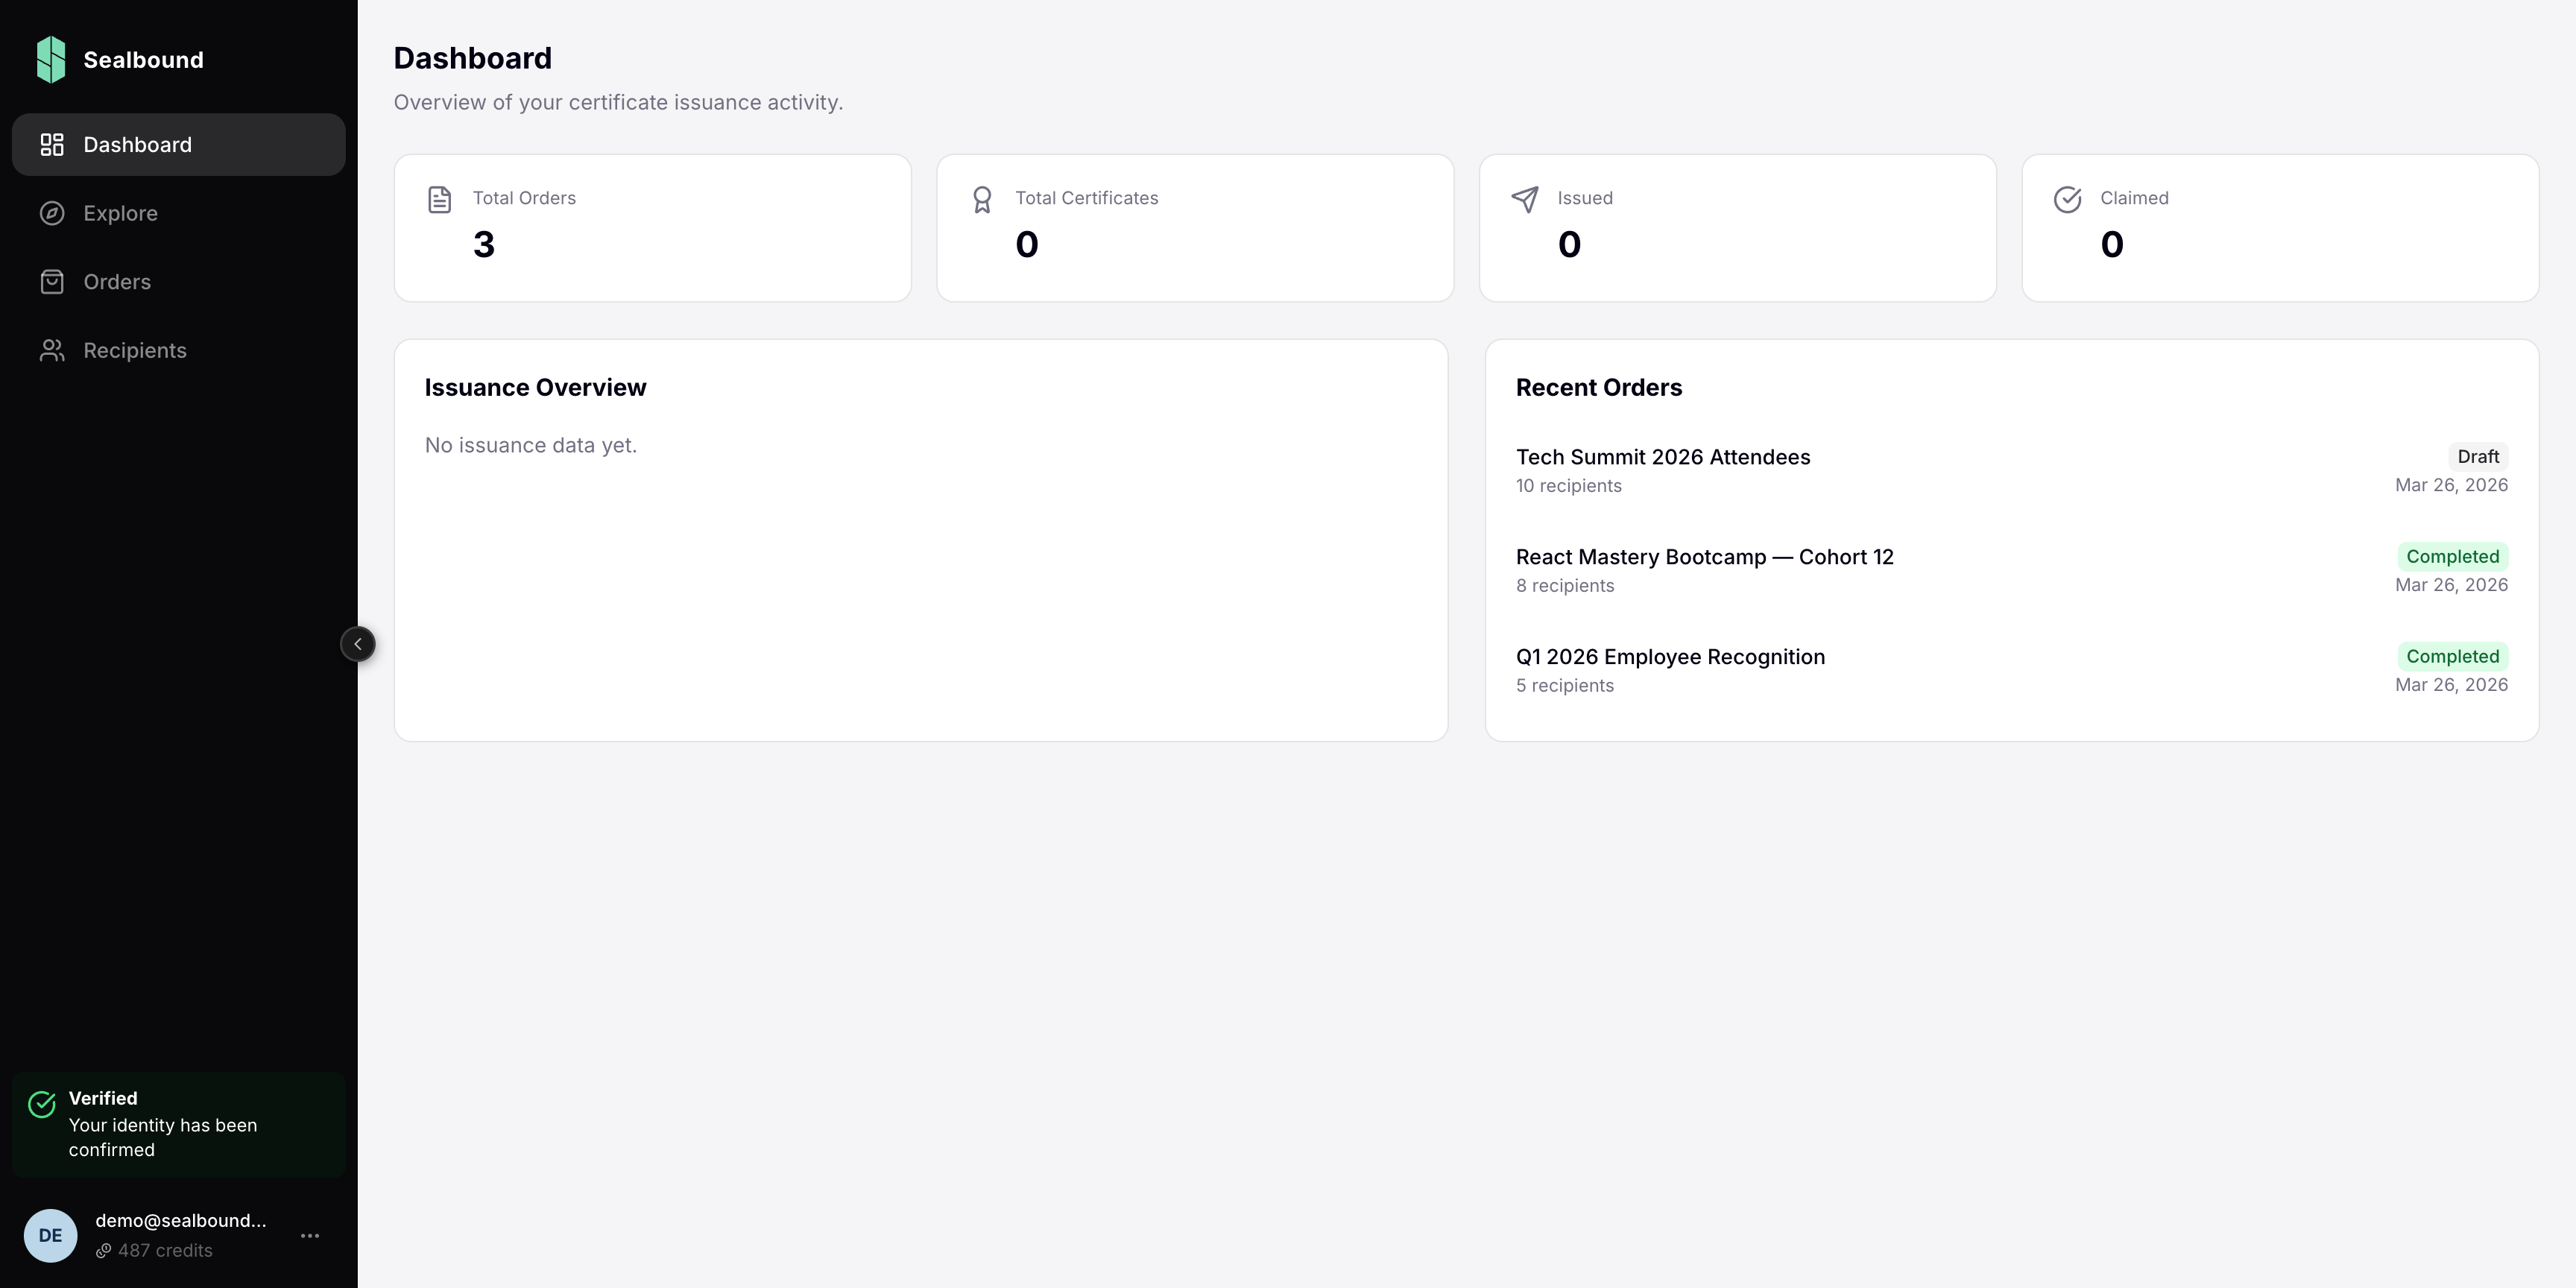This screenshot has width=2576, height=1288.
Task: Click the DE user avatar
Action: 51,1236
